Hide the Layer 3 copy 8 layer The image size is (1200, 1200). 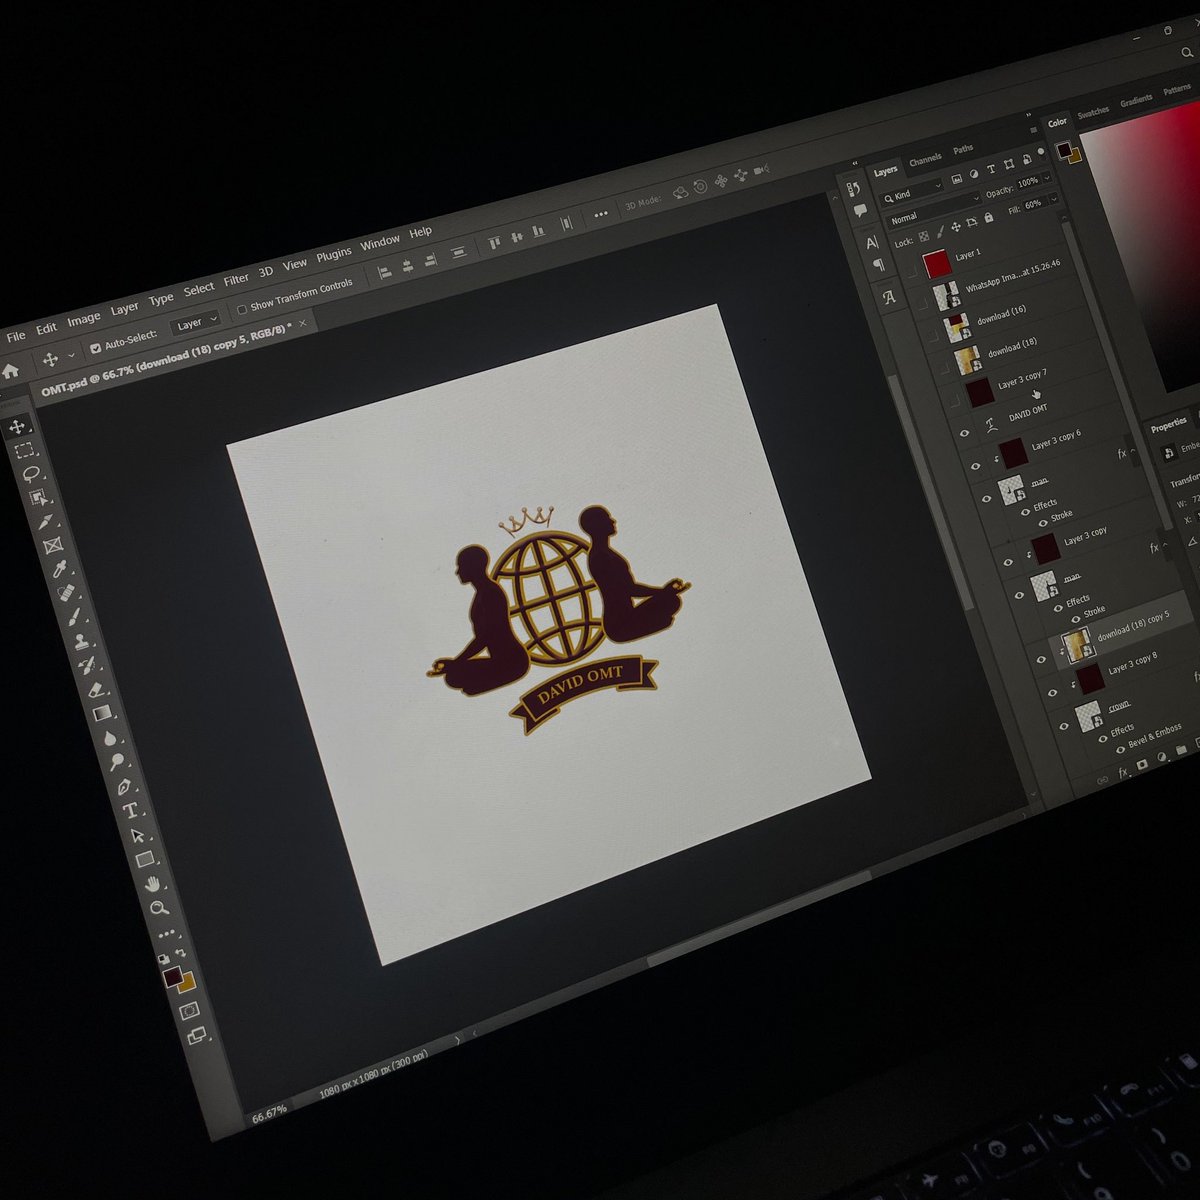click(1051, 692)
